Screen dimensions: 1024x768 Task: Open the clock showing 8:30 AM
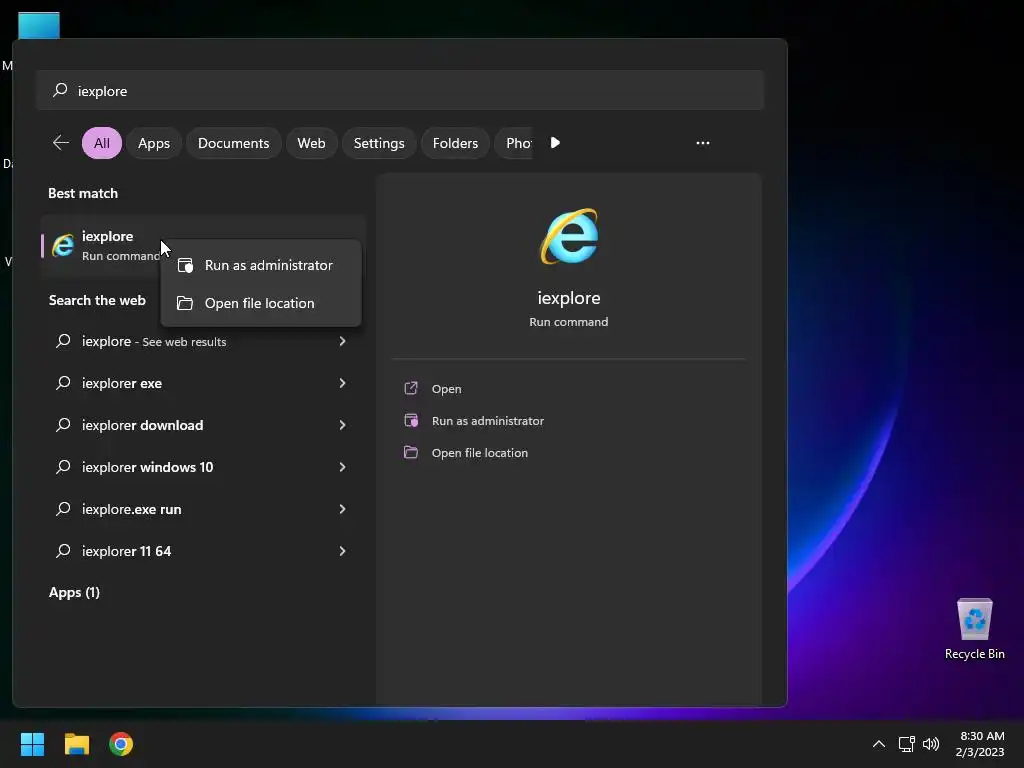coord(980,744)
